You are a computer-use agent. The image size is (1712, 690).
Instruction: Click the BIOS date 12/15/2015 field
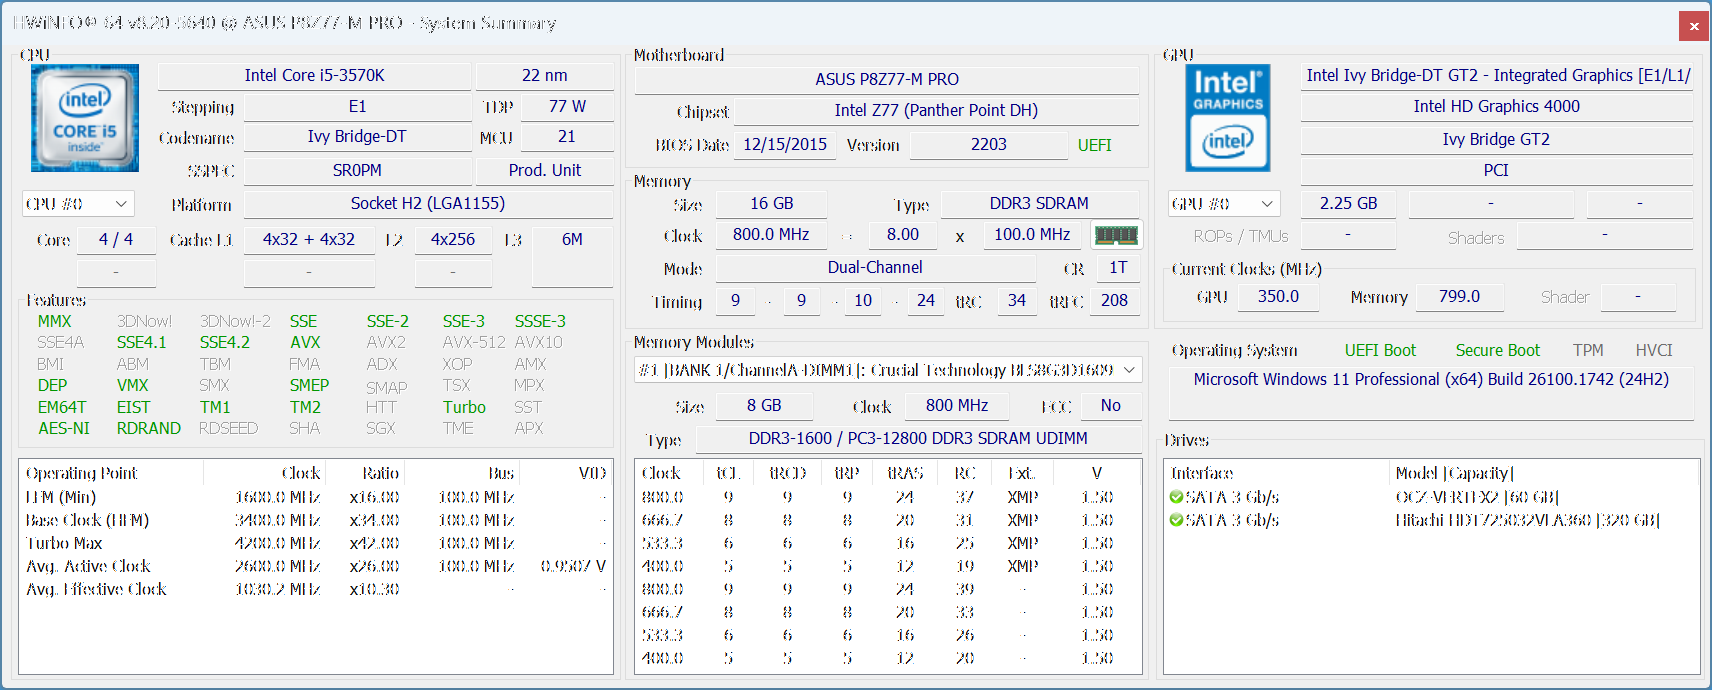785,145
